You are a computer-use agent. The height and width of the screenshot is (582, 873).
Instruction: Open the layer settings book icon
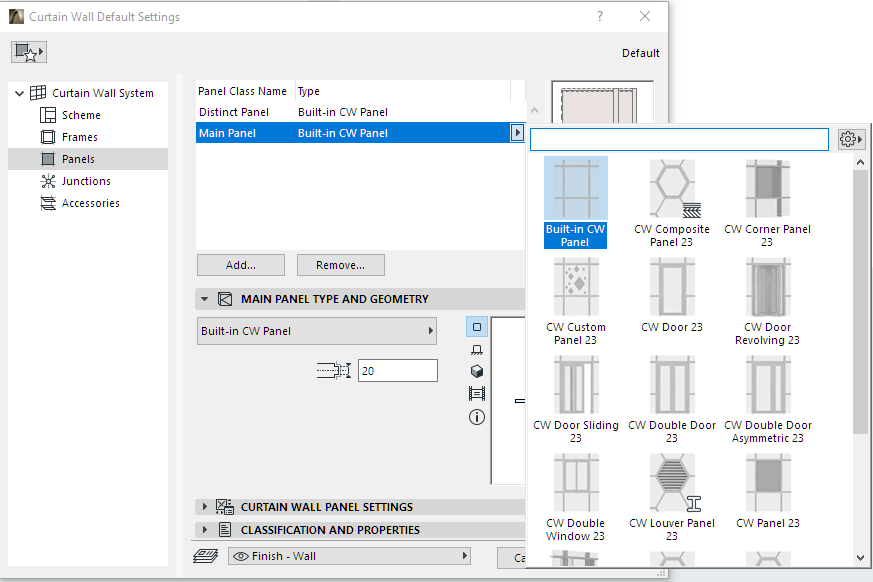point(206,555)
